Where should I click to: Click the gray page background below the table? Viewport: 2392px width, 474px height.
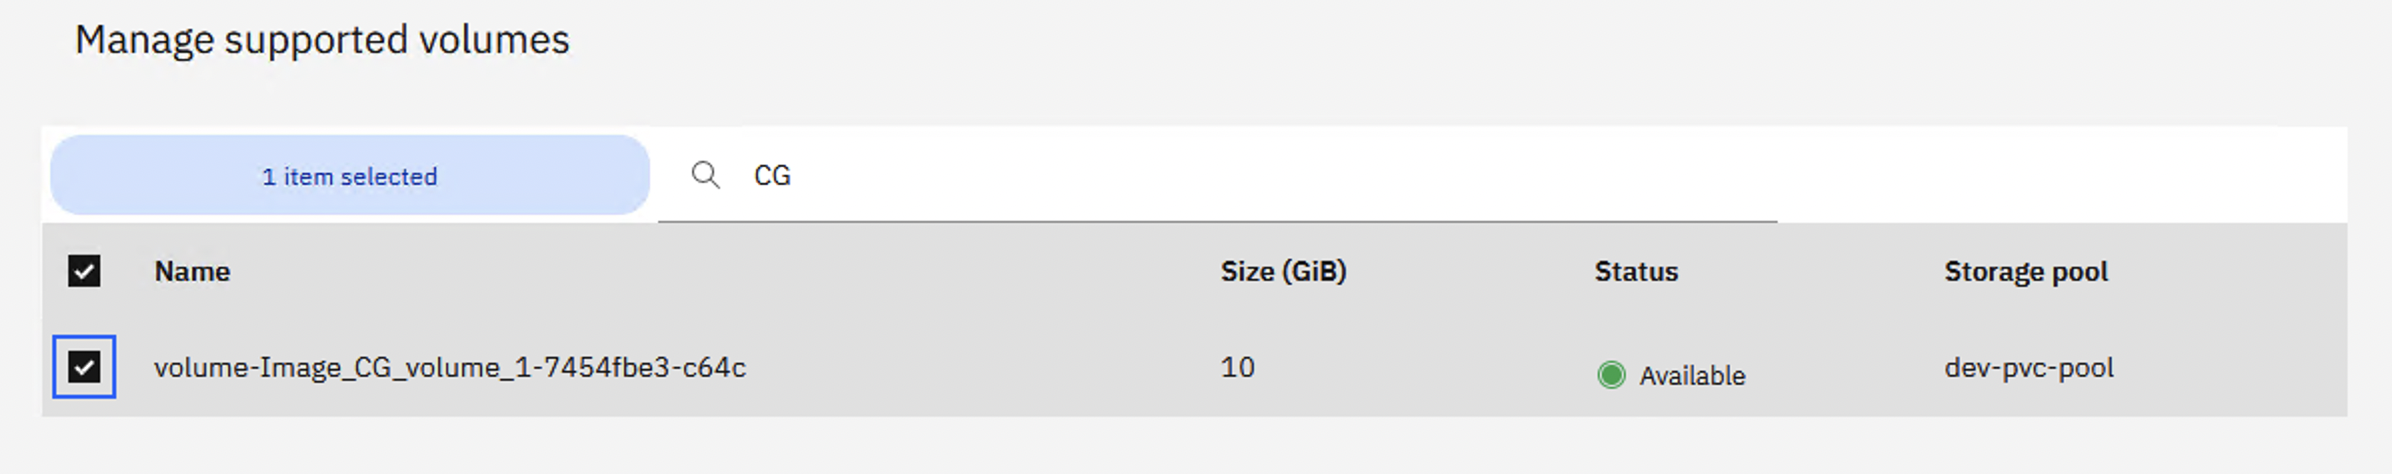coord(1196,446)
